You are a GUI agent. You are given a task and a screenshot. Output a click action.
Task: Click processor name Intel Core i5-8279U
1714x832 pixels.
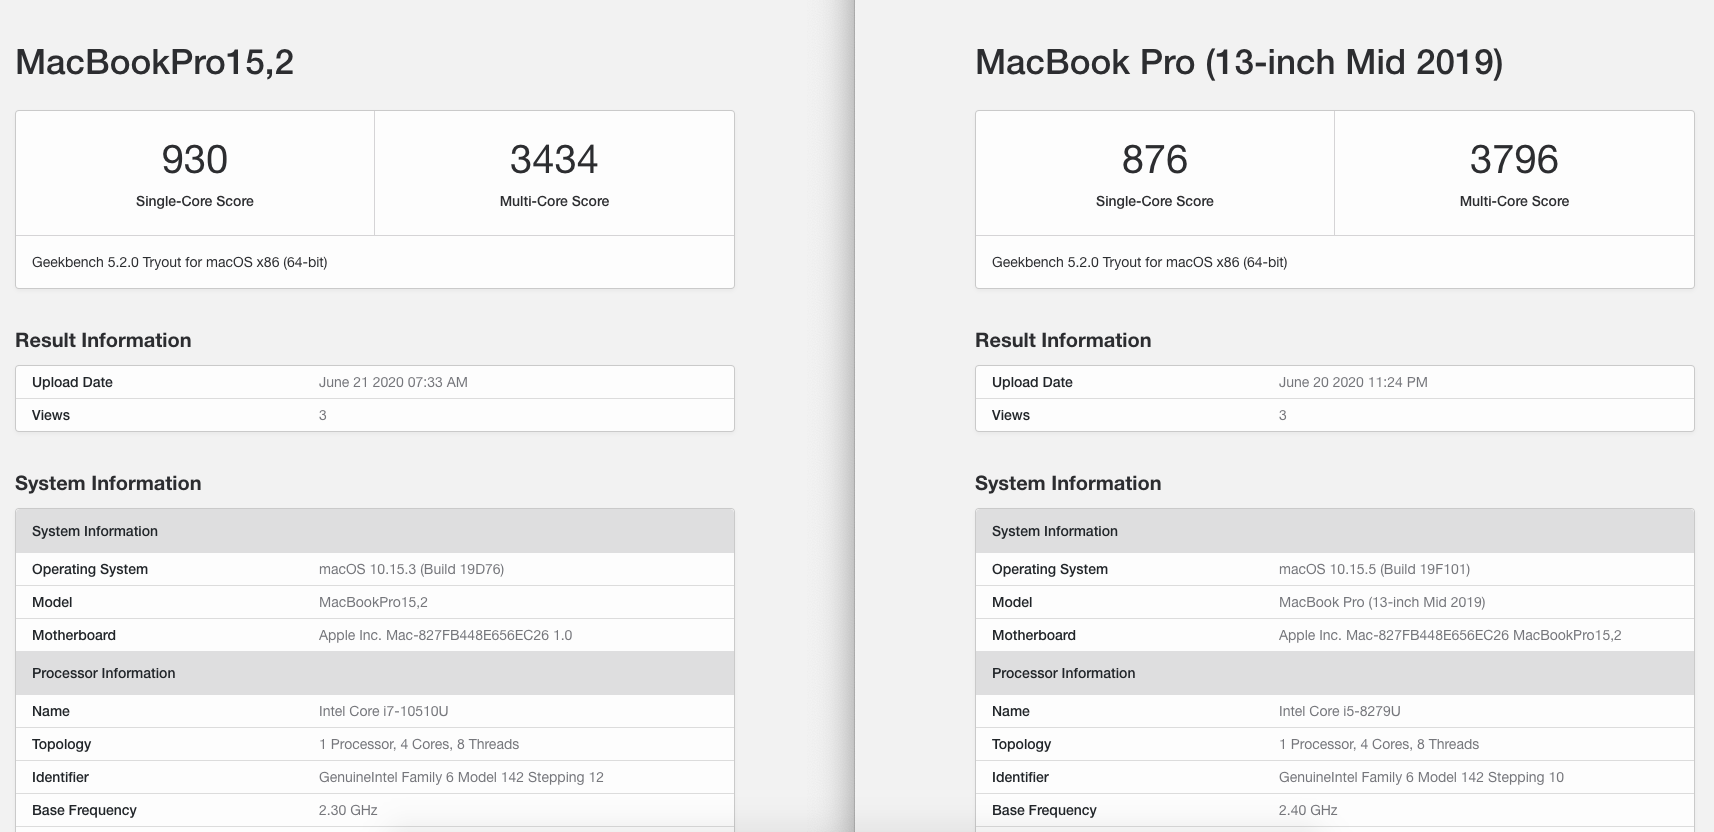pos(1339,711)
